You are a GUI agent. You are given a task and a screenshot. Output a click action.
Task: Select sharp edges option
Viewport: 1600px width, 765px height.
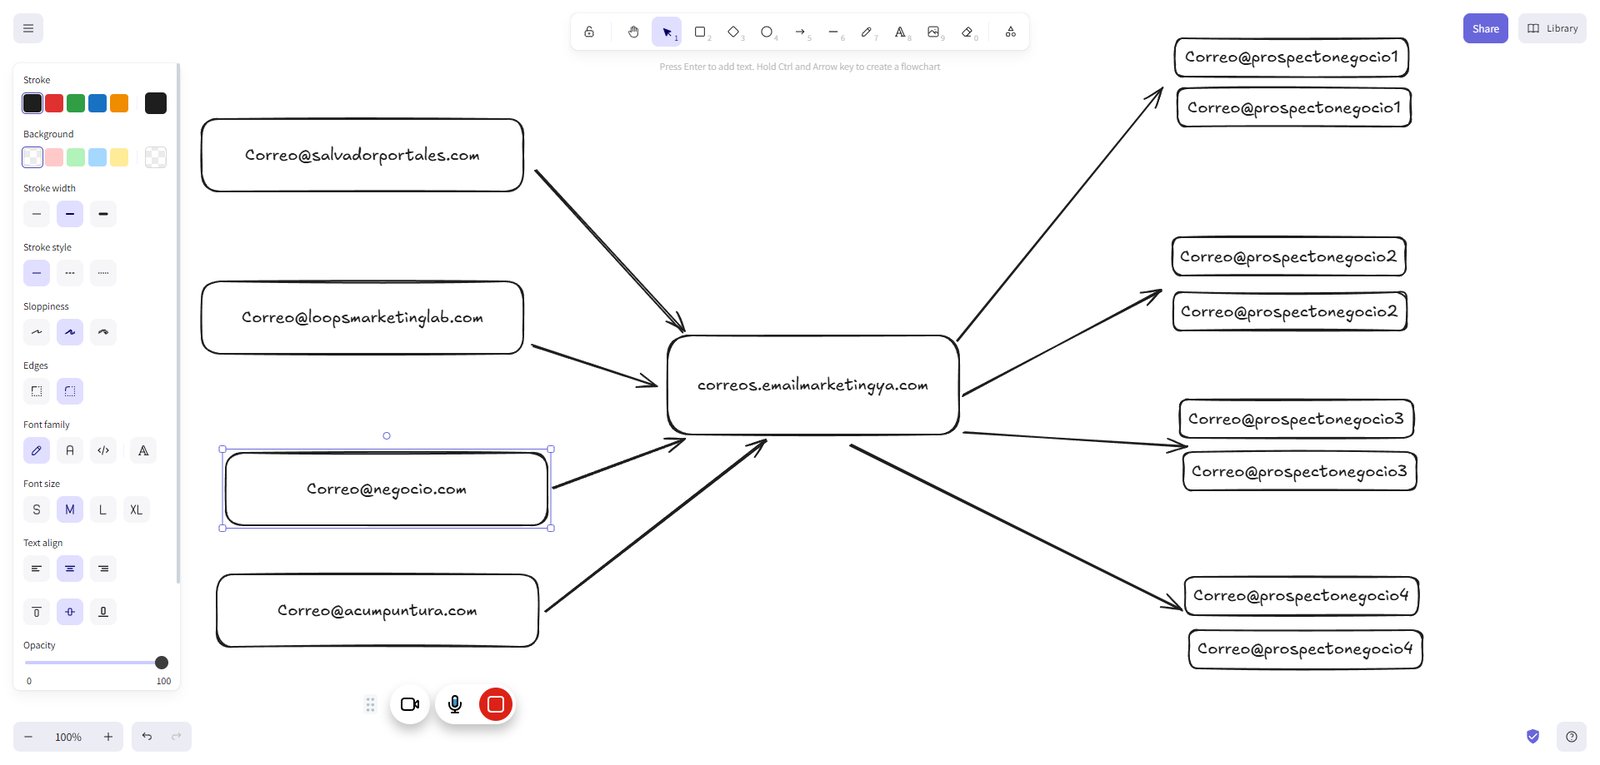click(x=37, y=391)
